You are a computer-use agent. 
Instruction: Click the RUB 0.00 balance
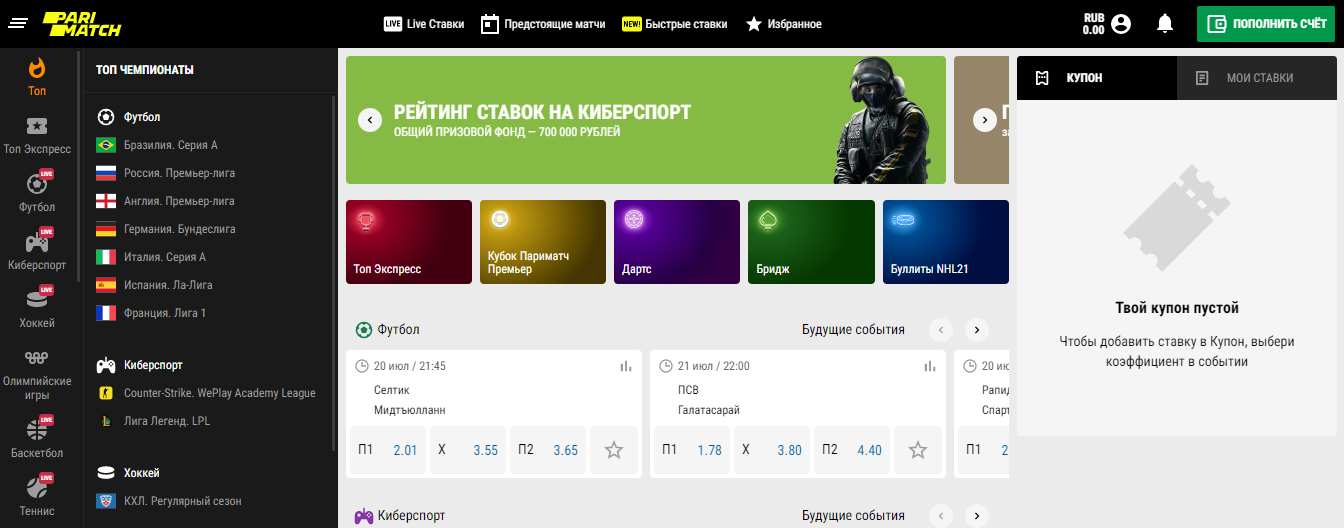[1093, 24]
